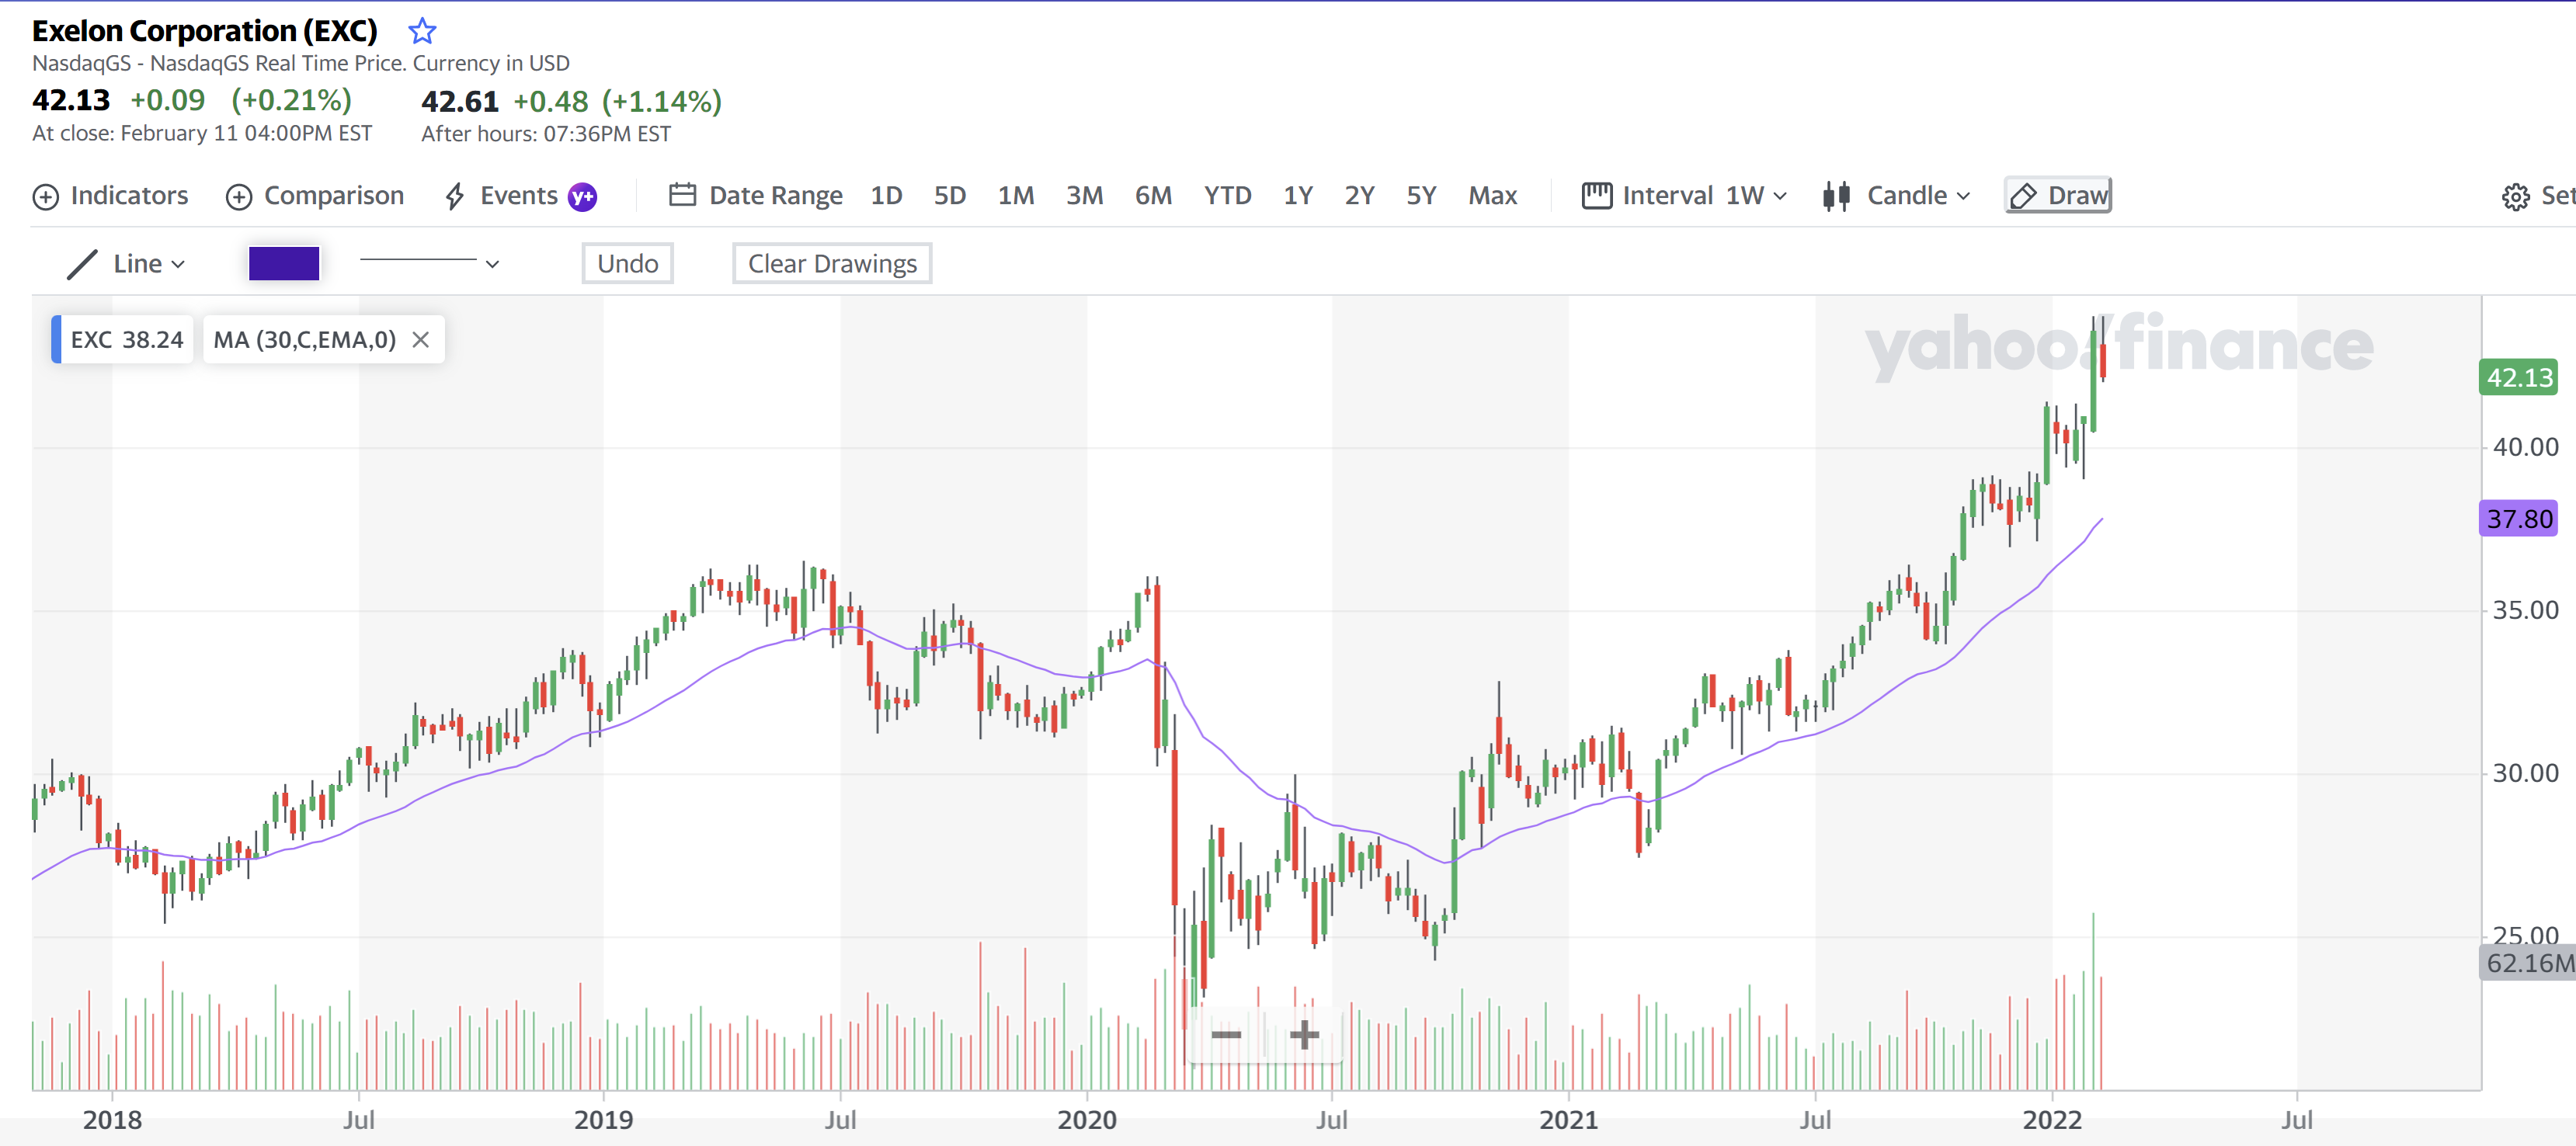Click the 37.80 moving average tag
Screen dimensions: 2576x1146
click(x=2518, y=519)
